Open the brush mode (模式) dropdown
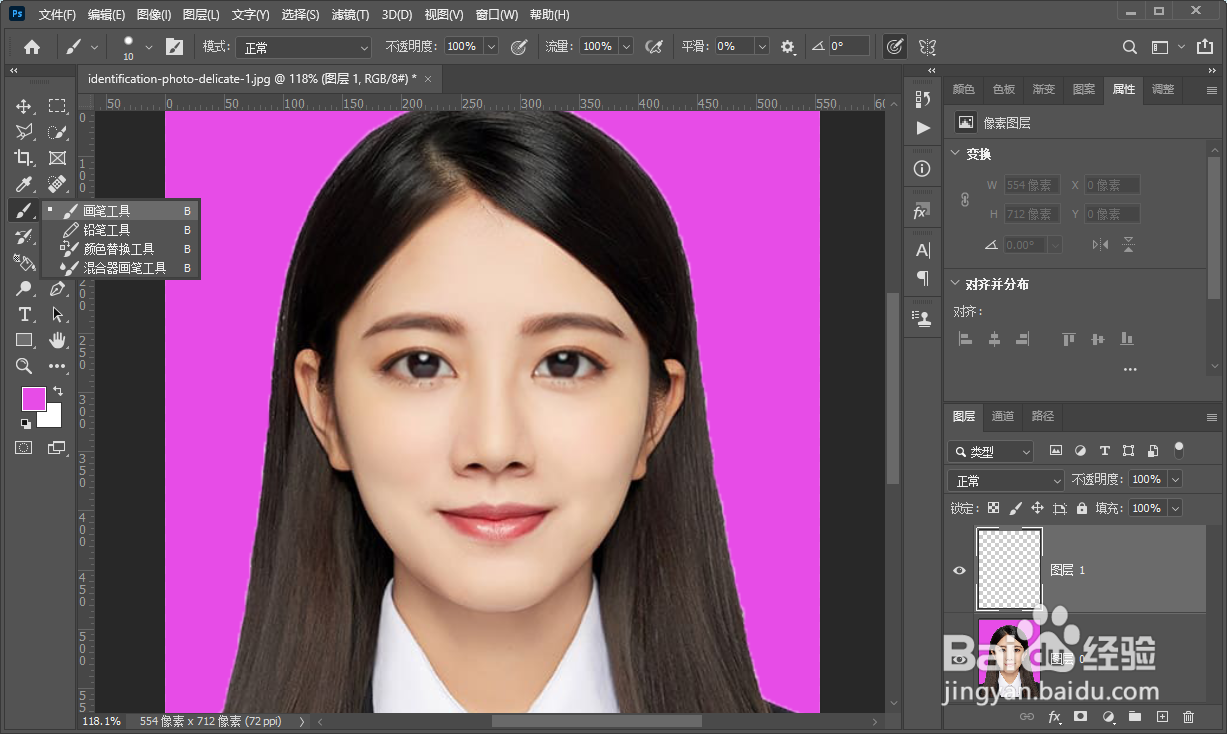Viewport: 1227px width, 734px height. (x=303, y=47)
